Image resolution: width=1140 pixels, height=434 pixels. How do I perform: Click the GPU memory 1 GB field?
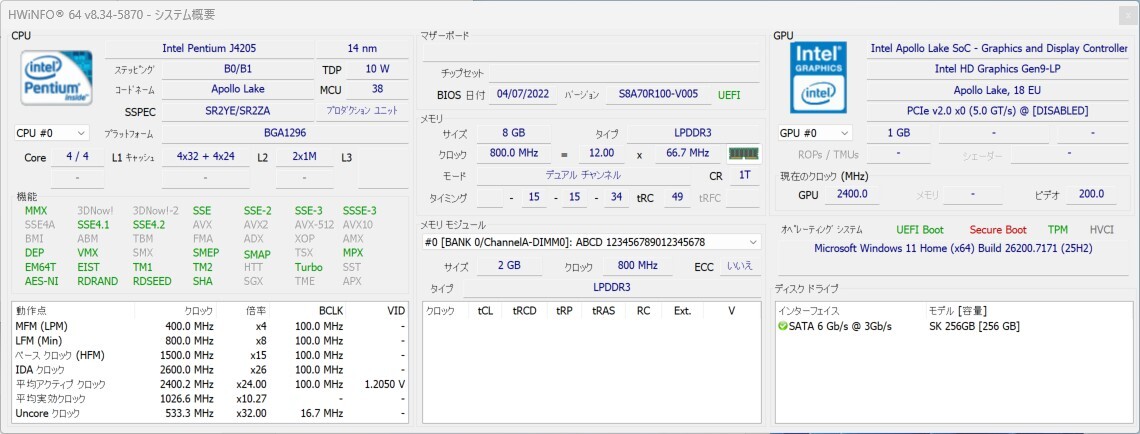pos(899,133)
